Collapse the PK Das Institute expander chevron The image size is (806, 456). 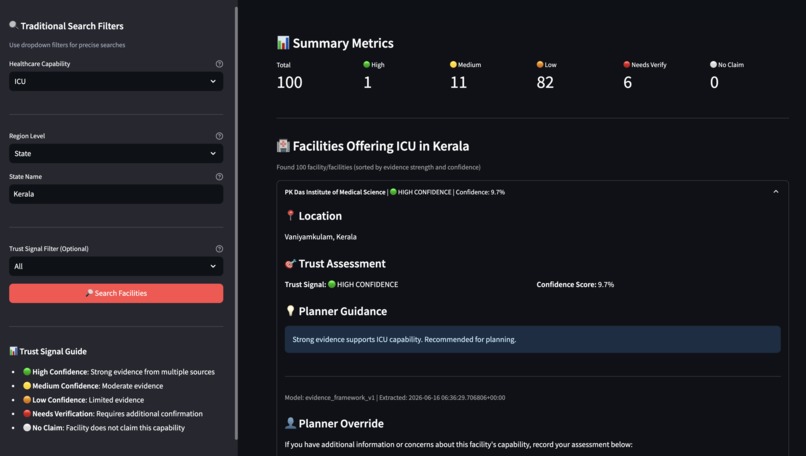(x=776, y=192)
